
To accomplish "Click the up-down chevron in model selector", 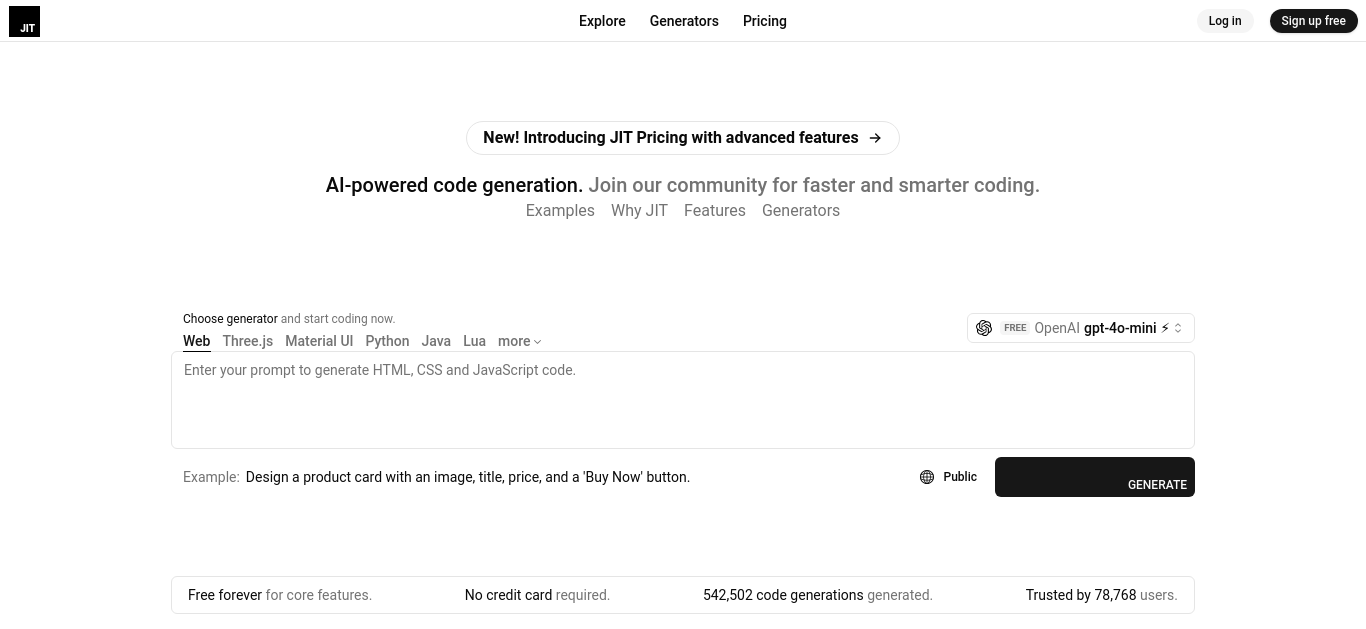I will pos(1178,328).
